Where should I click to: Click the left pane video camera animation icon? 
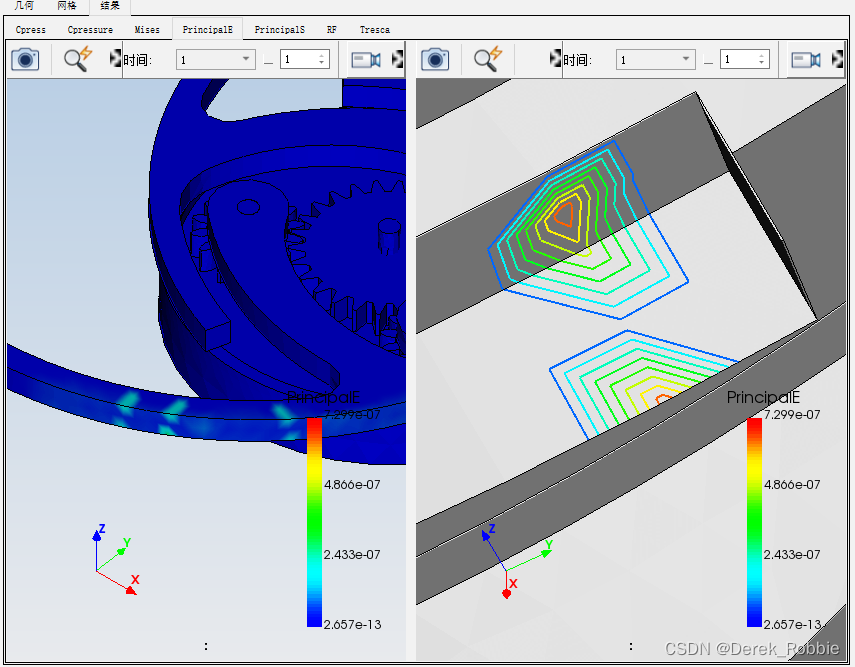366,59
